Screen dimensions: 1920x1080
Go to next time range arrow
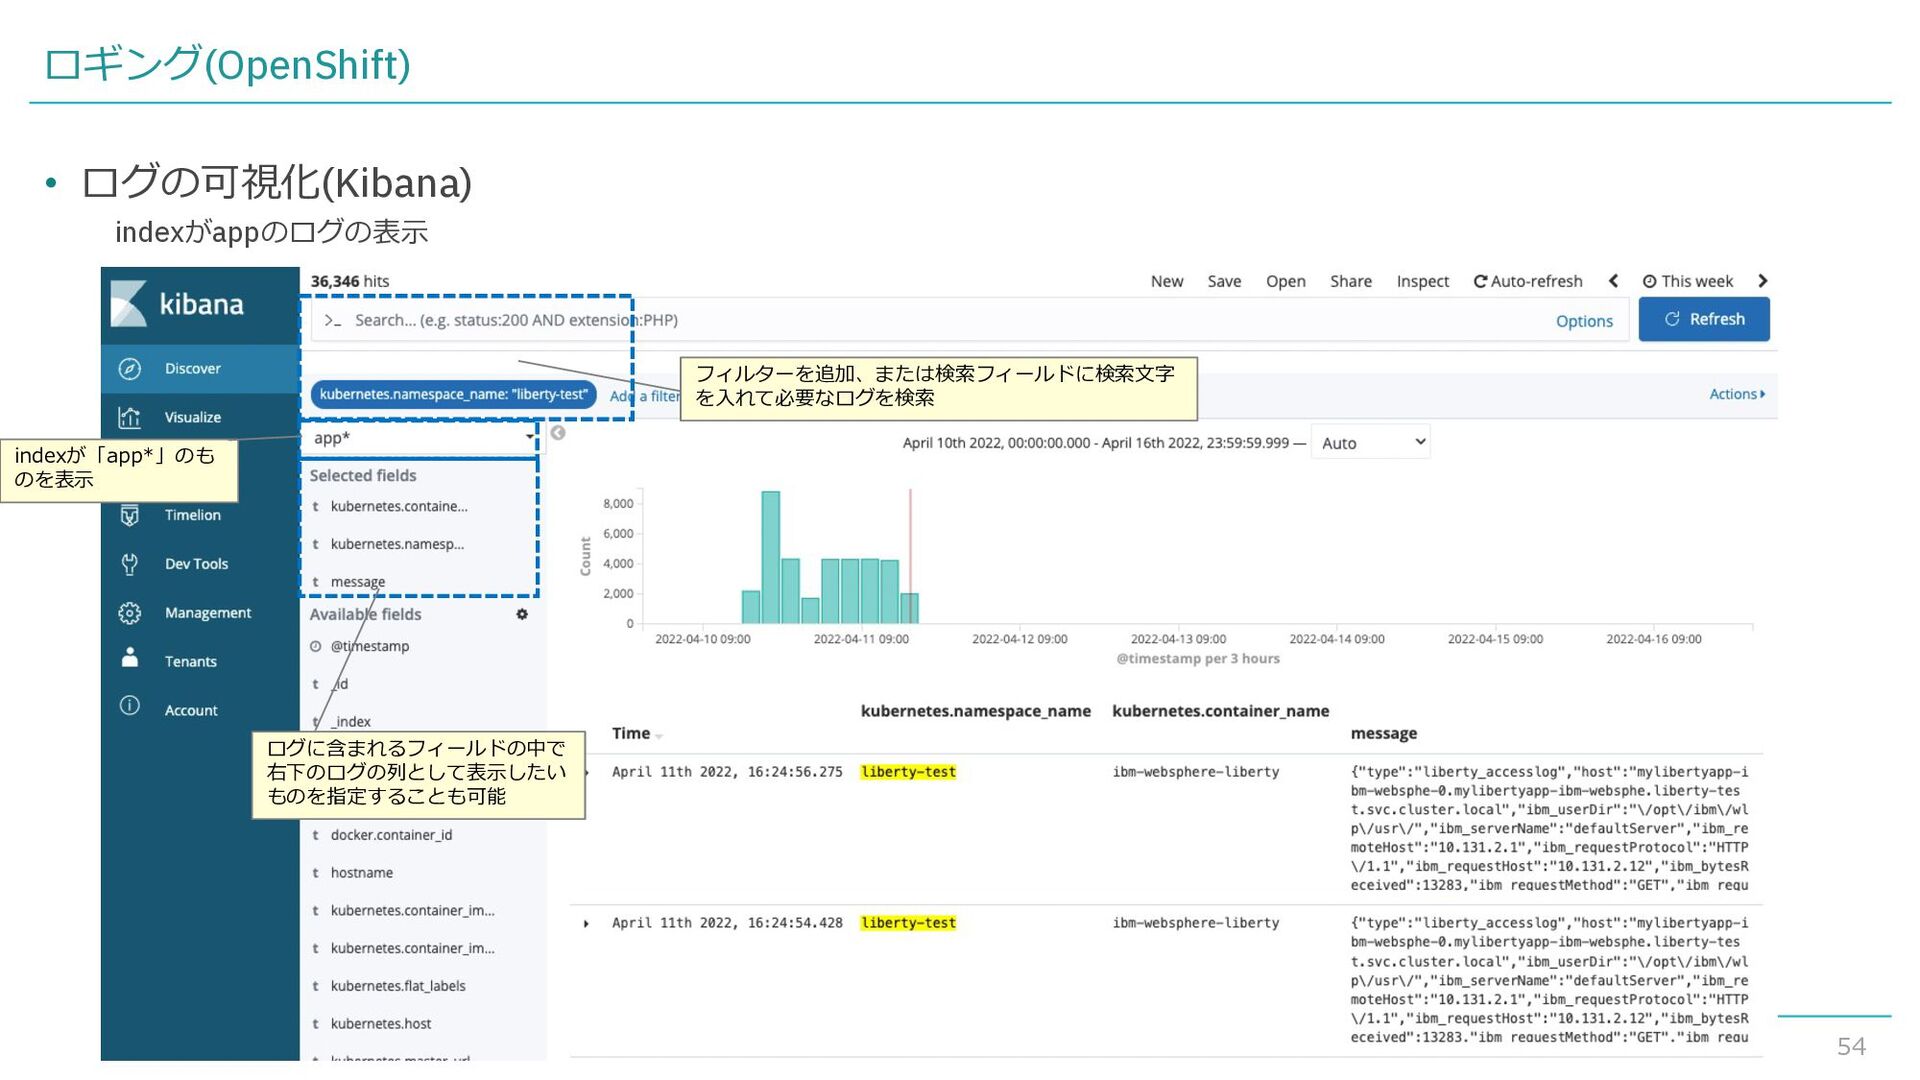(x=1763, y=281)
